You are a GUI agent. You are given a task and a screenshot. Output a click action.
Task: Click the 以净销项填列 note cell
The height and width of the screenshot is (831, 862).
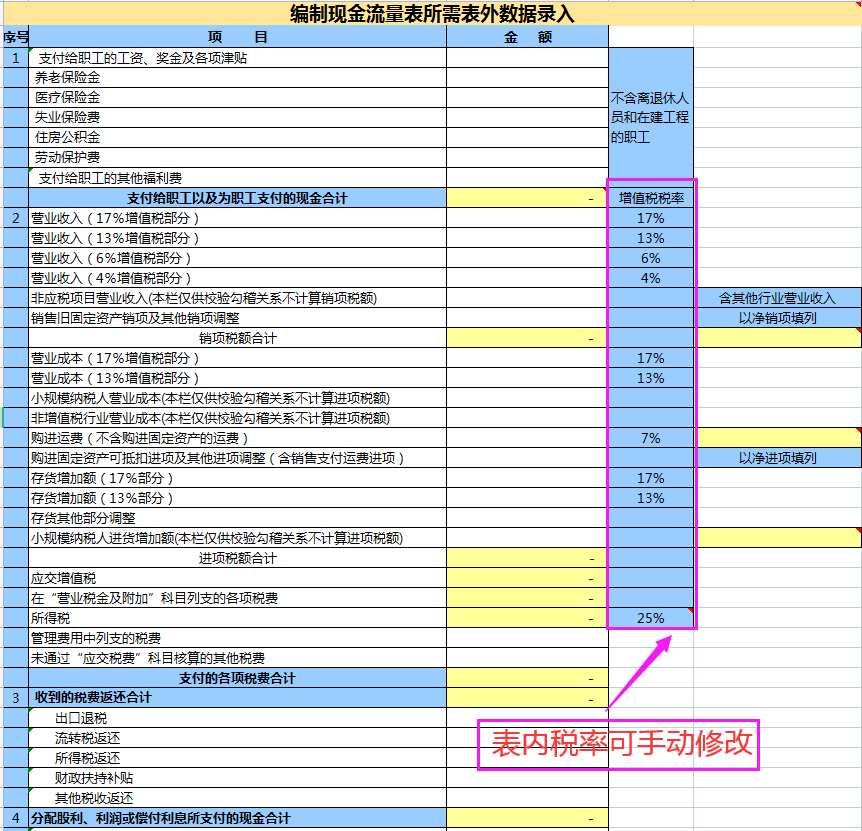pos(777,318)
